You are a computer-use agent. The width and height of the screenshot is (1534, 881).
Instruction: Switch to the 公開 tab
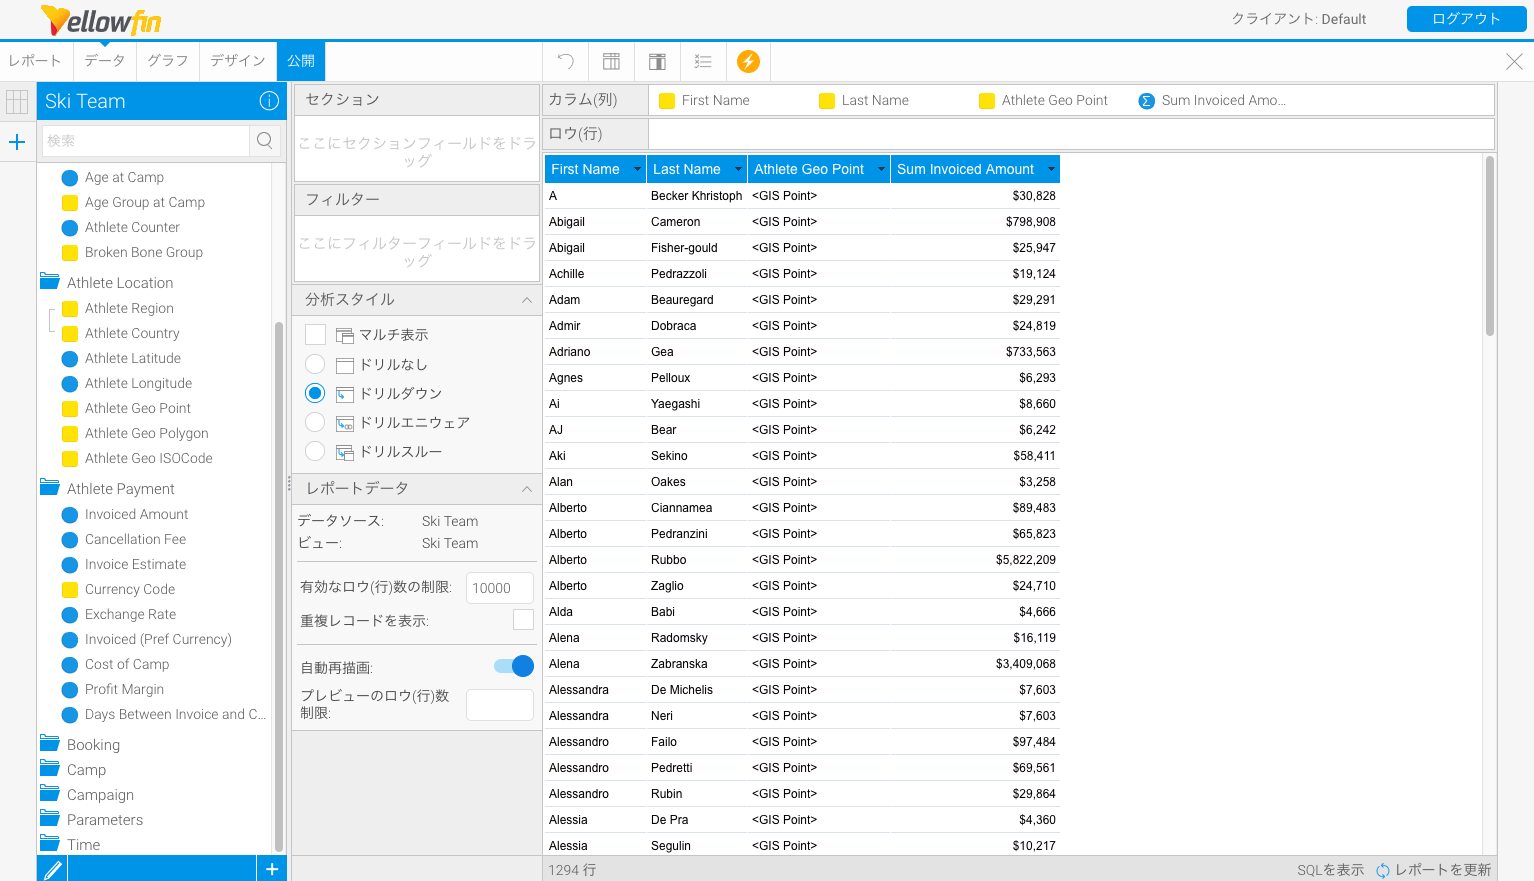point(301,61)
